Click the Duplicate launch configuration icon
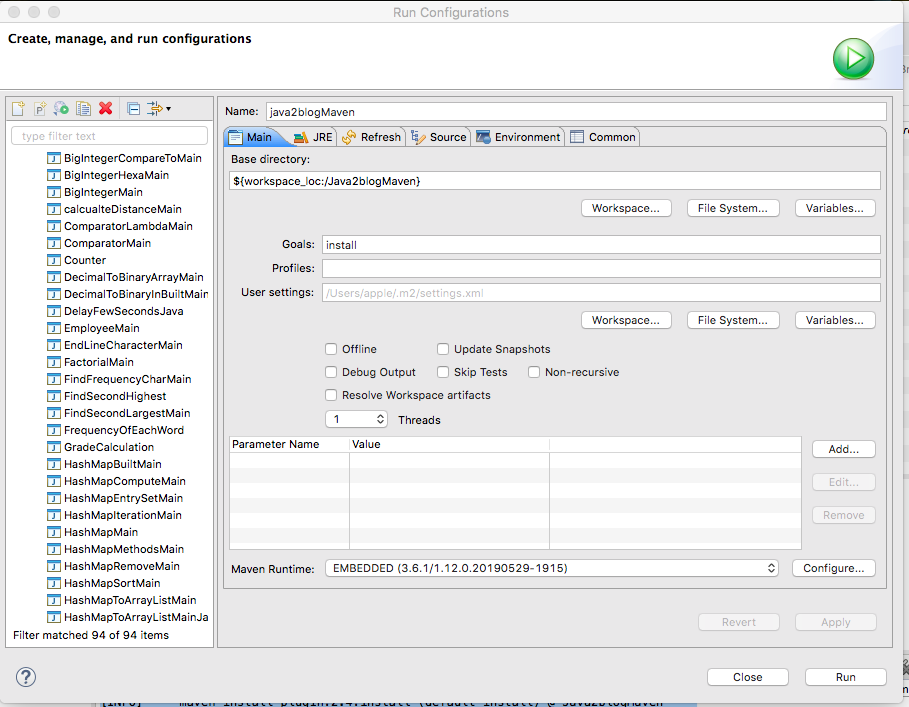Screen dimensions: 909x707 (83, 108)
